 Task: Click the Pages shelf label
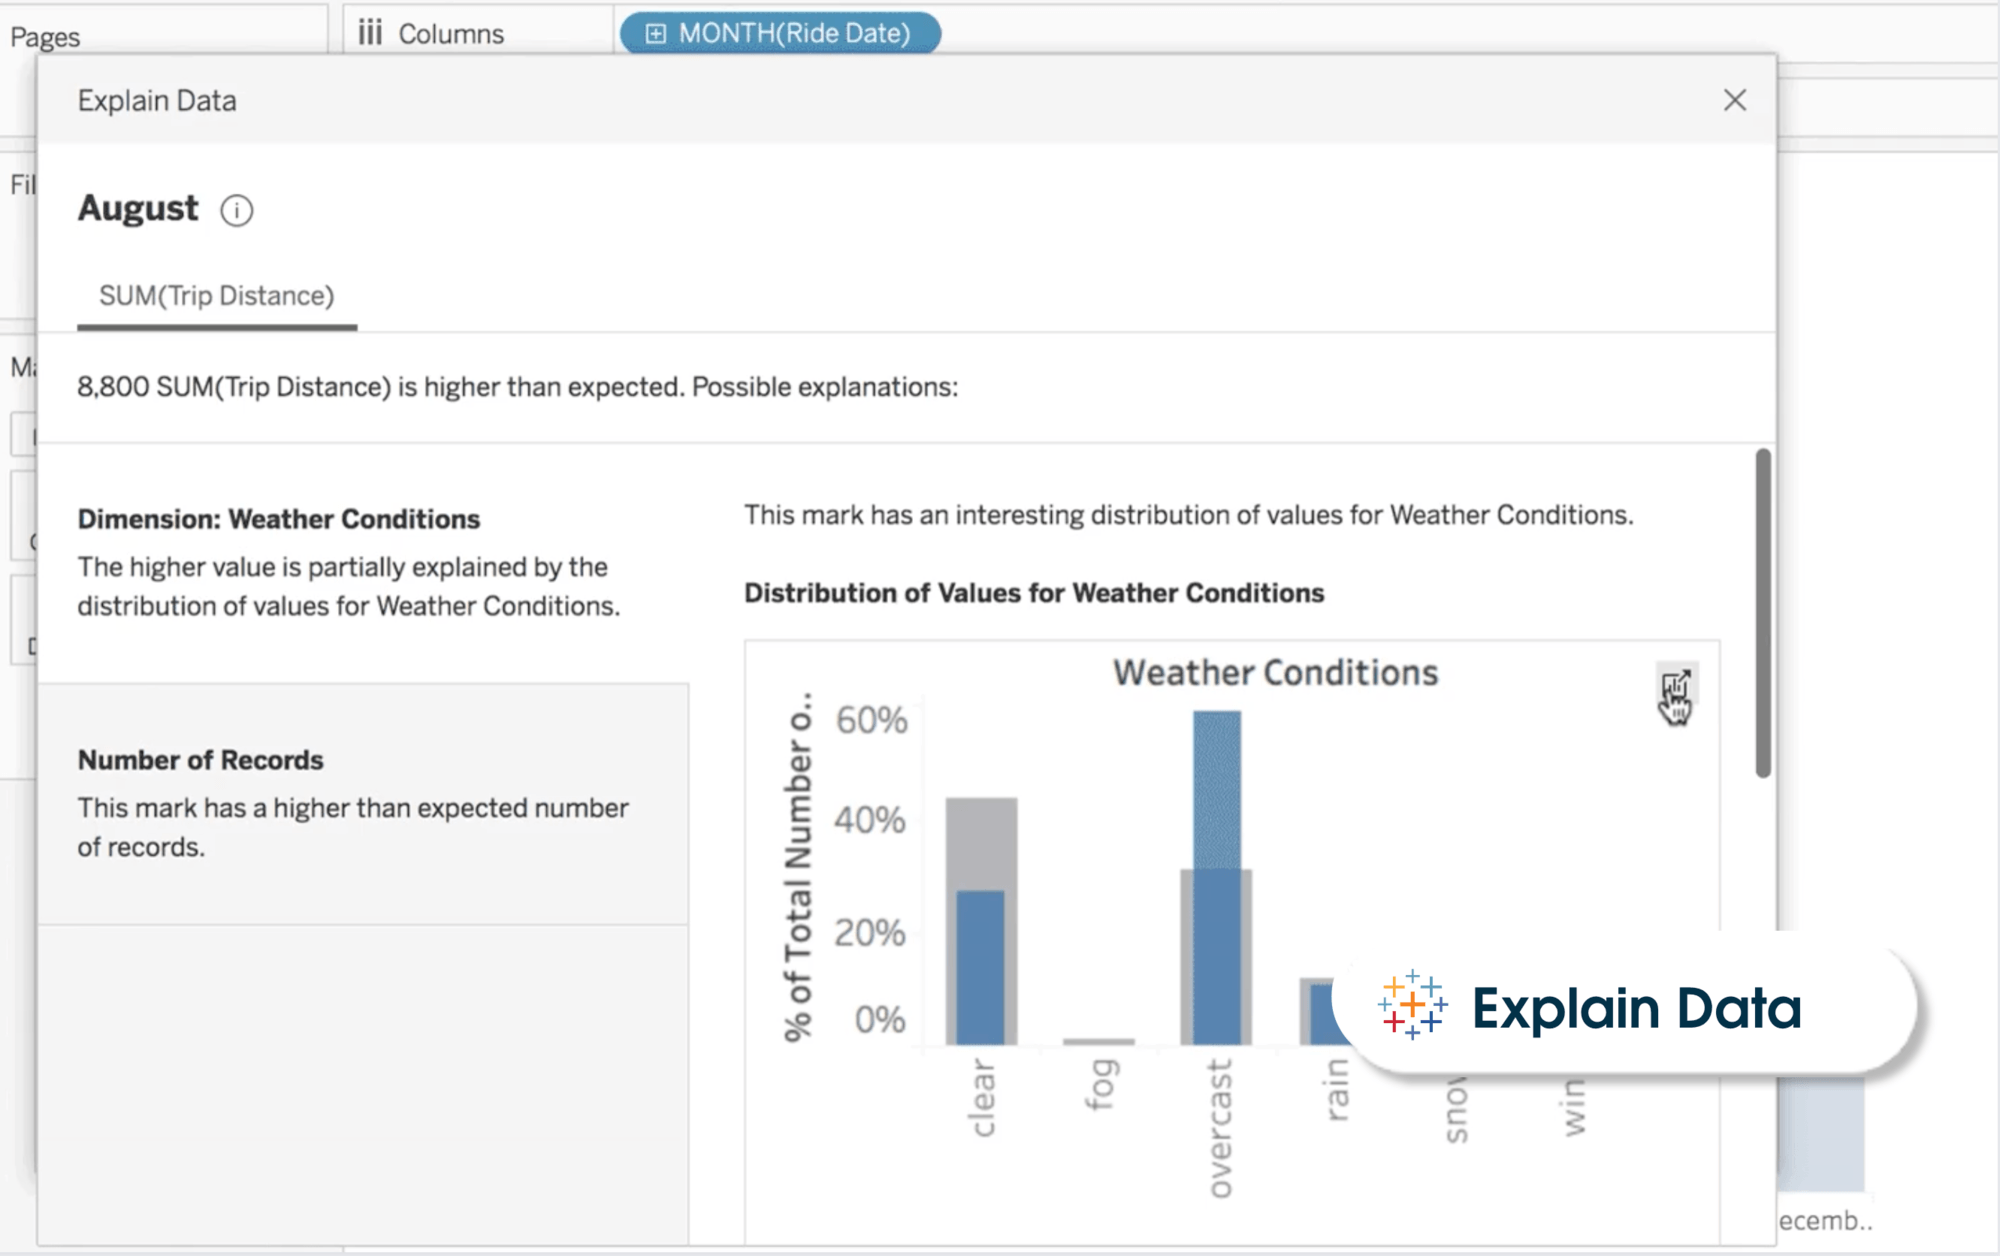point(45,37)
